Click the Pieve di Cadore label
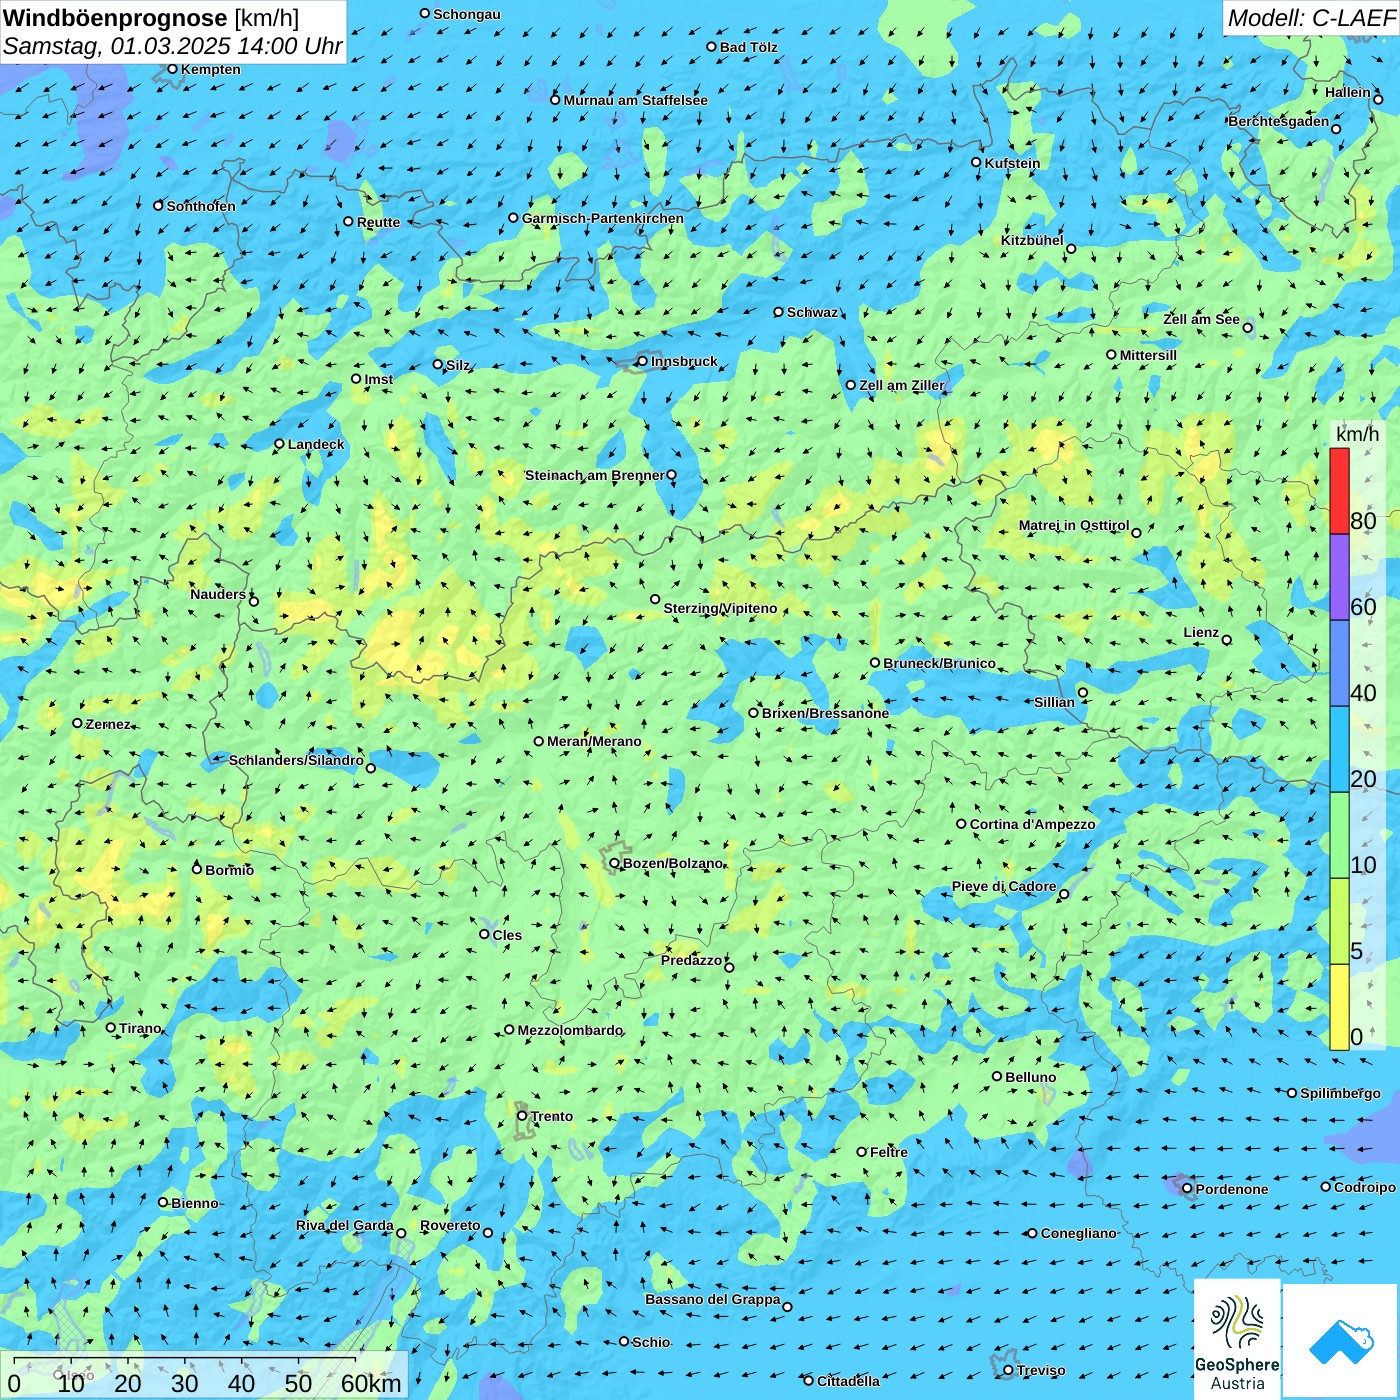Viewport: 1400px width, 1400px height. [x=1004, y=886]
